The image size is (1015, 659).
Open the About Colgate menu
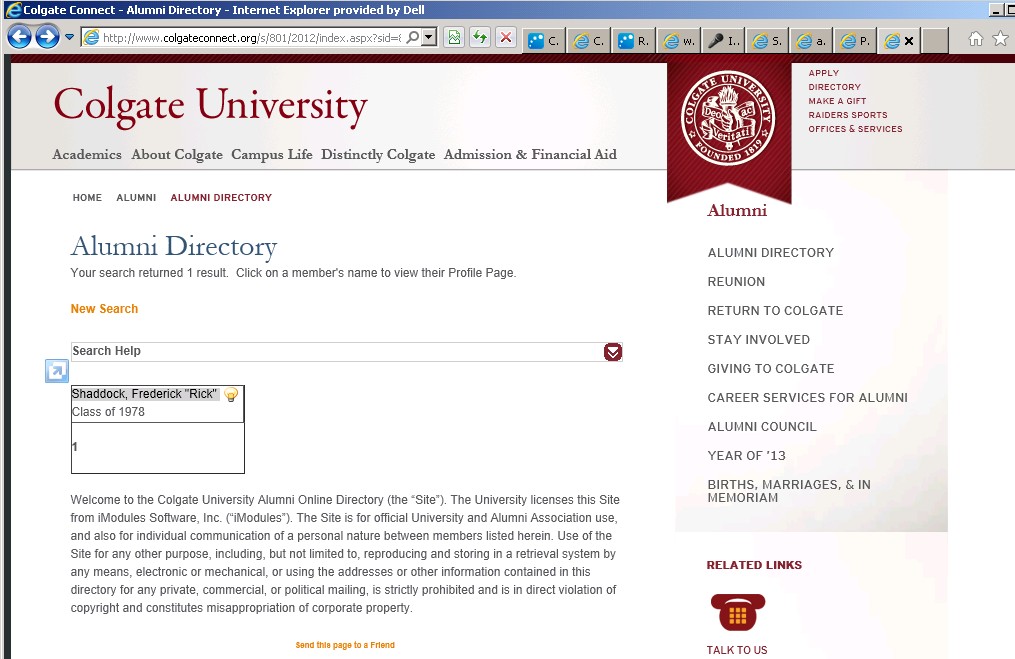click(x=177, y=154)
